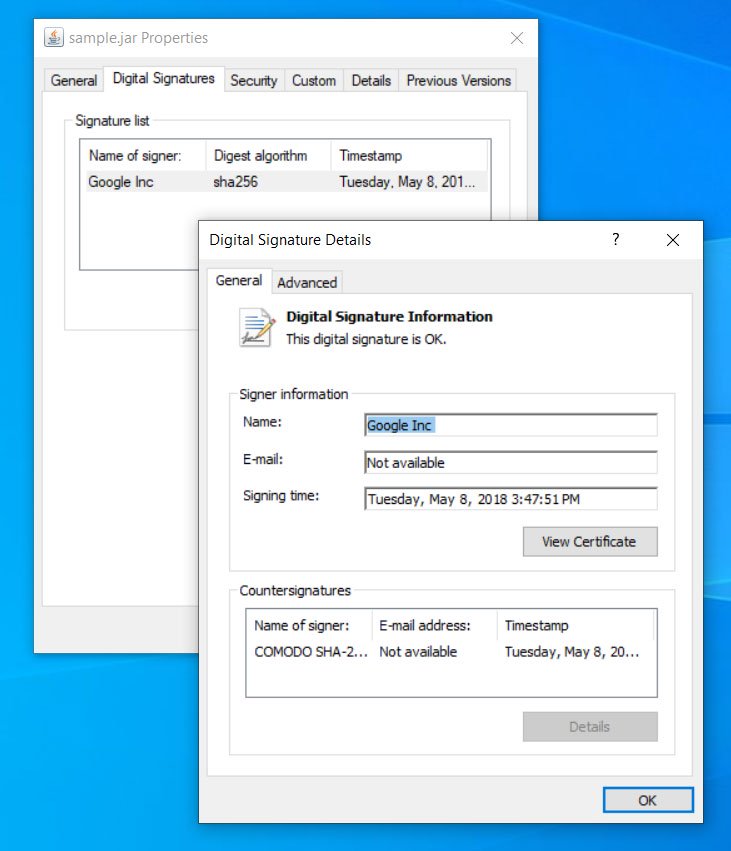Click the signer Name field
The height and width of the screenshot is (851, 731).
point(510,425)
